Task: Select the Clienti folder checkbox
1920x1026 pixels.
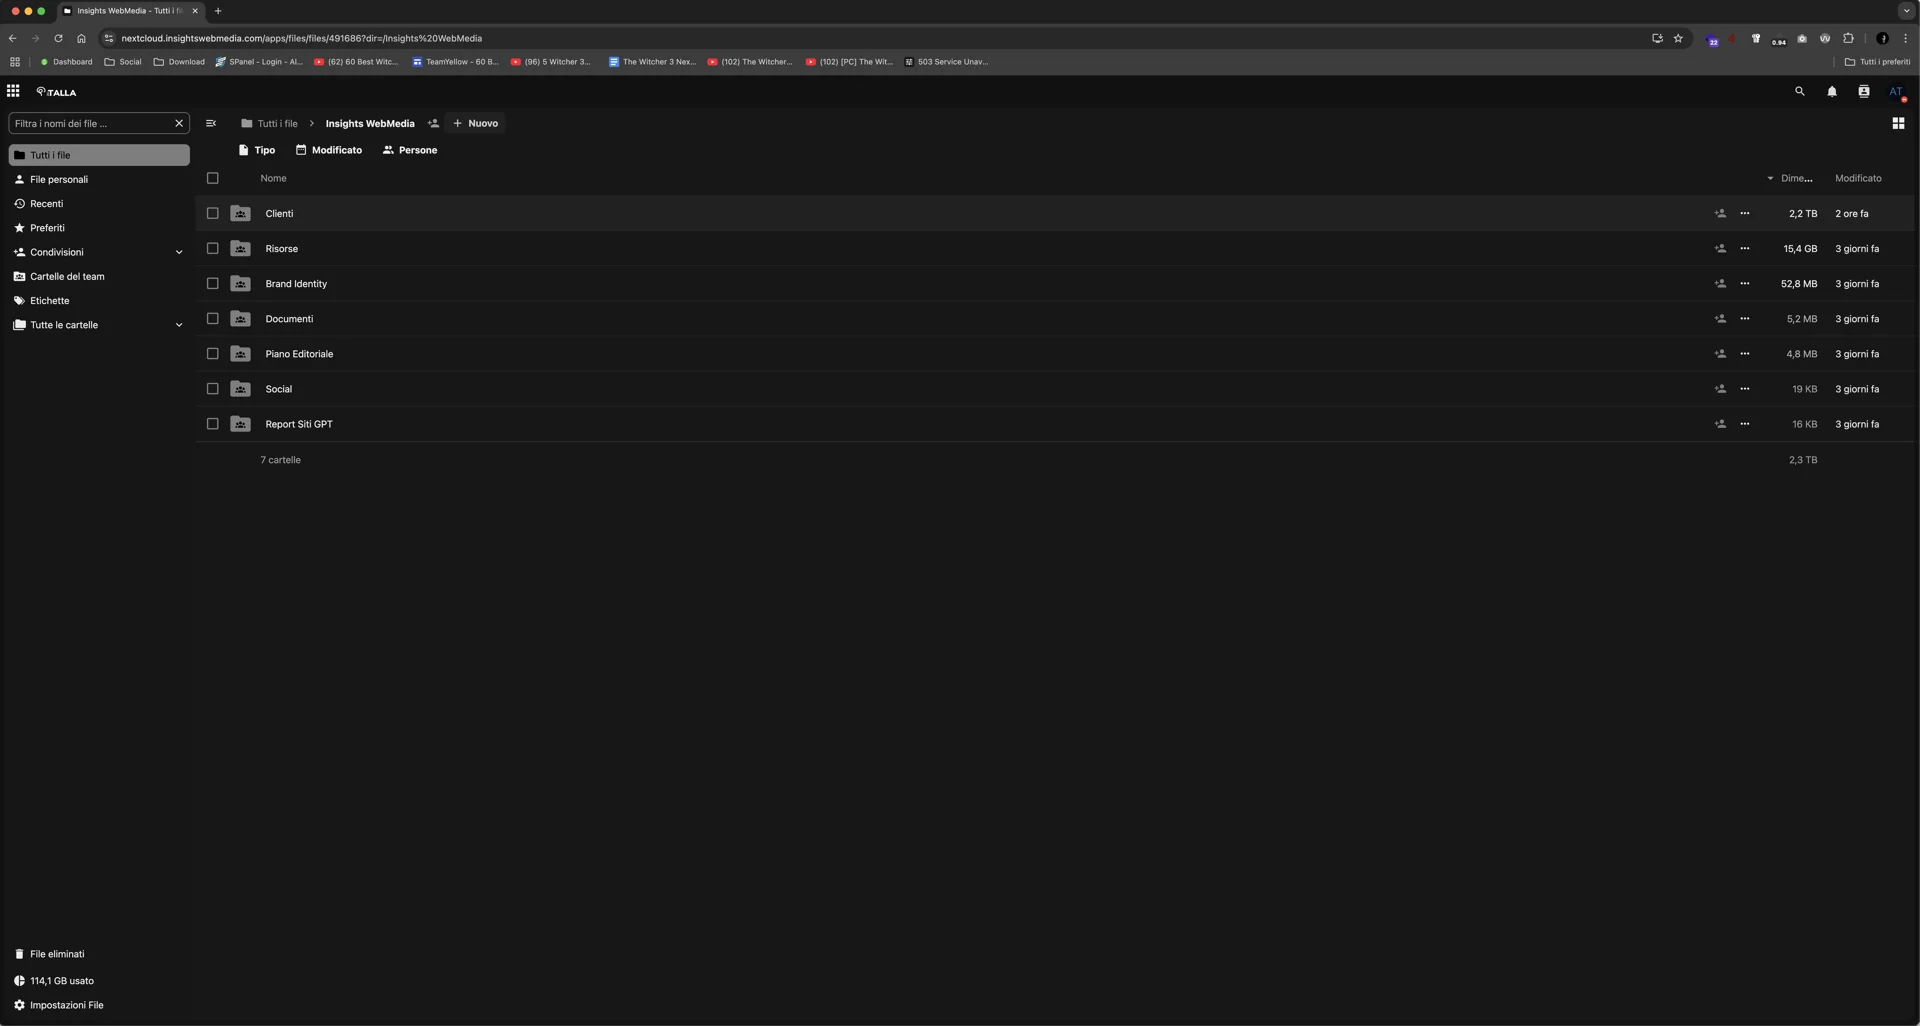Action: pos(212,213)
